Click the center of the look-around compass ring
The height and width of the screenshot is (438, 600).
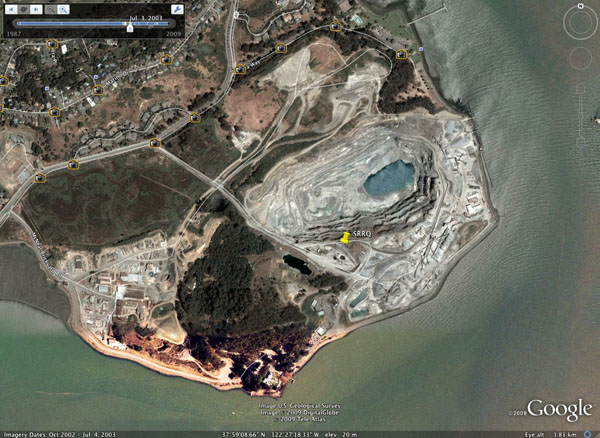click(x=580, y=23)
